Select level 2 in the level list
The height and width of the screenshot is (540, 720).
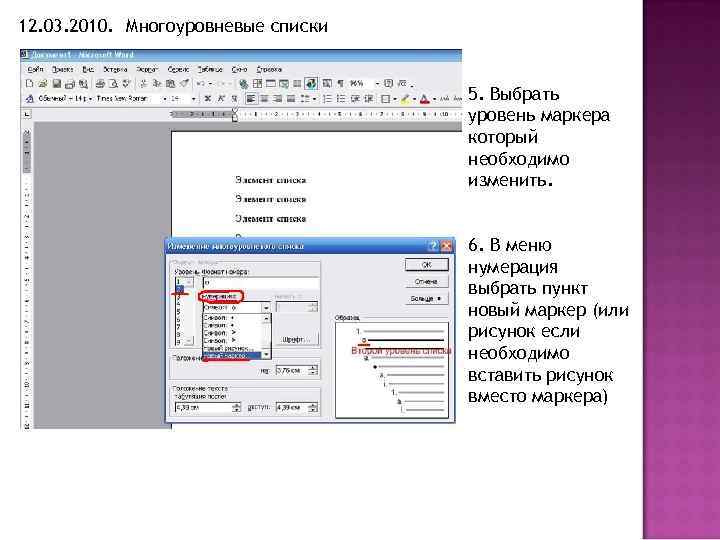(180, 289)
